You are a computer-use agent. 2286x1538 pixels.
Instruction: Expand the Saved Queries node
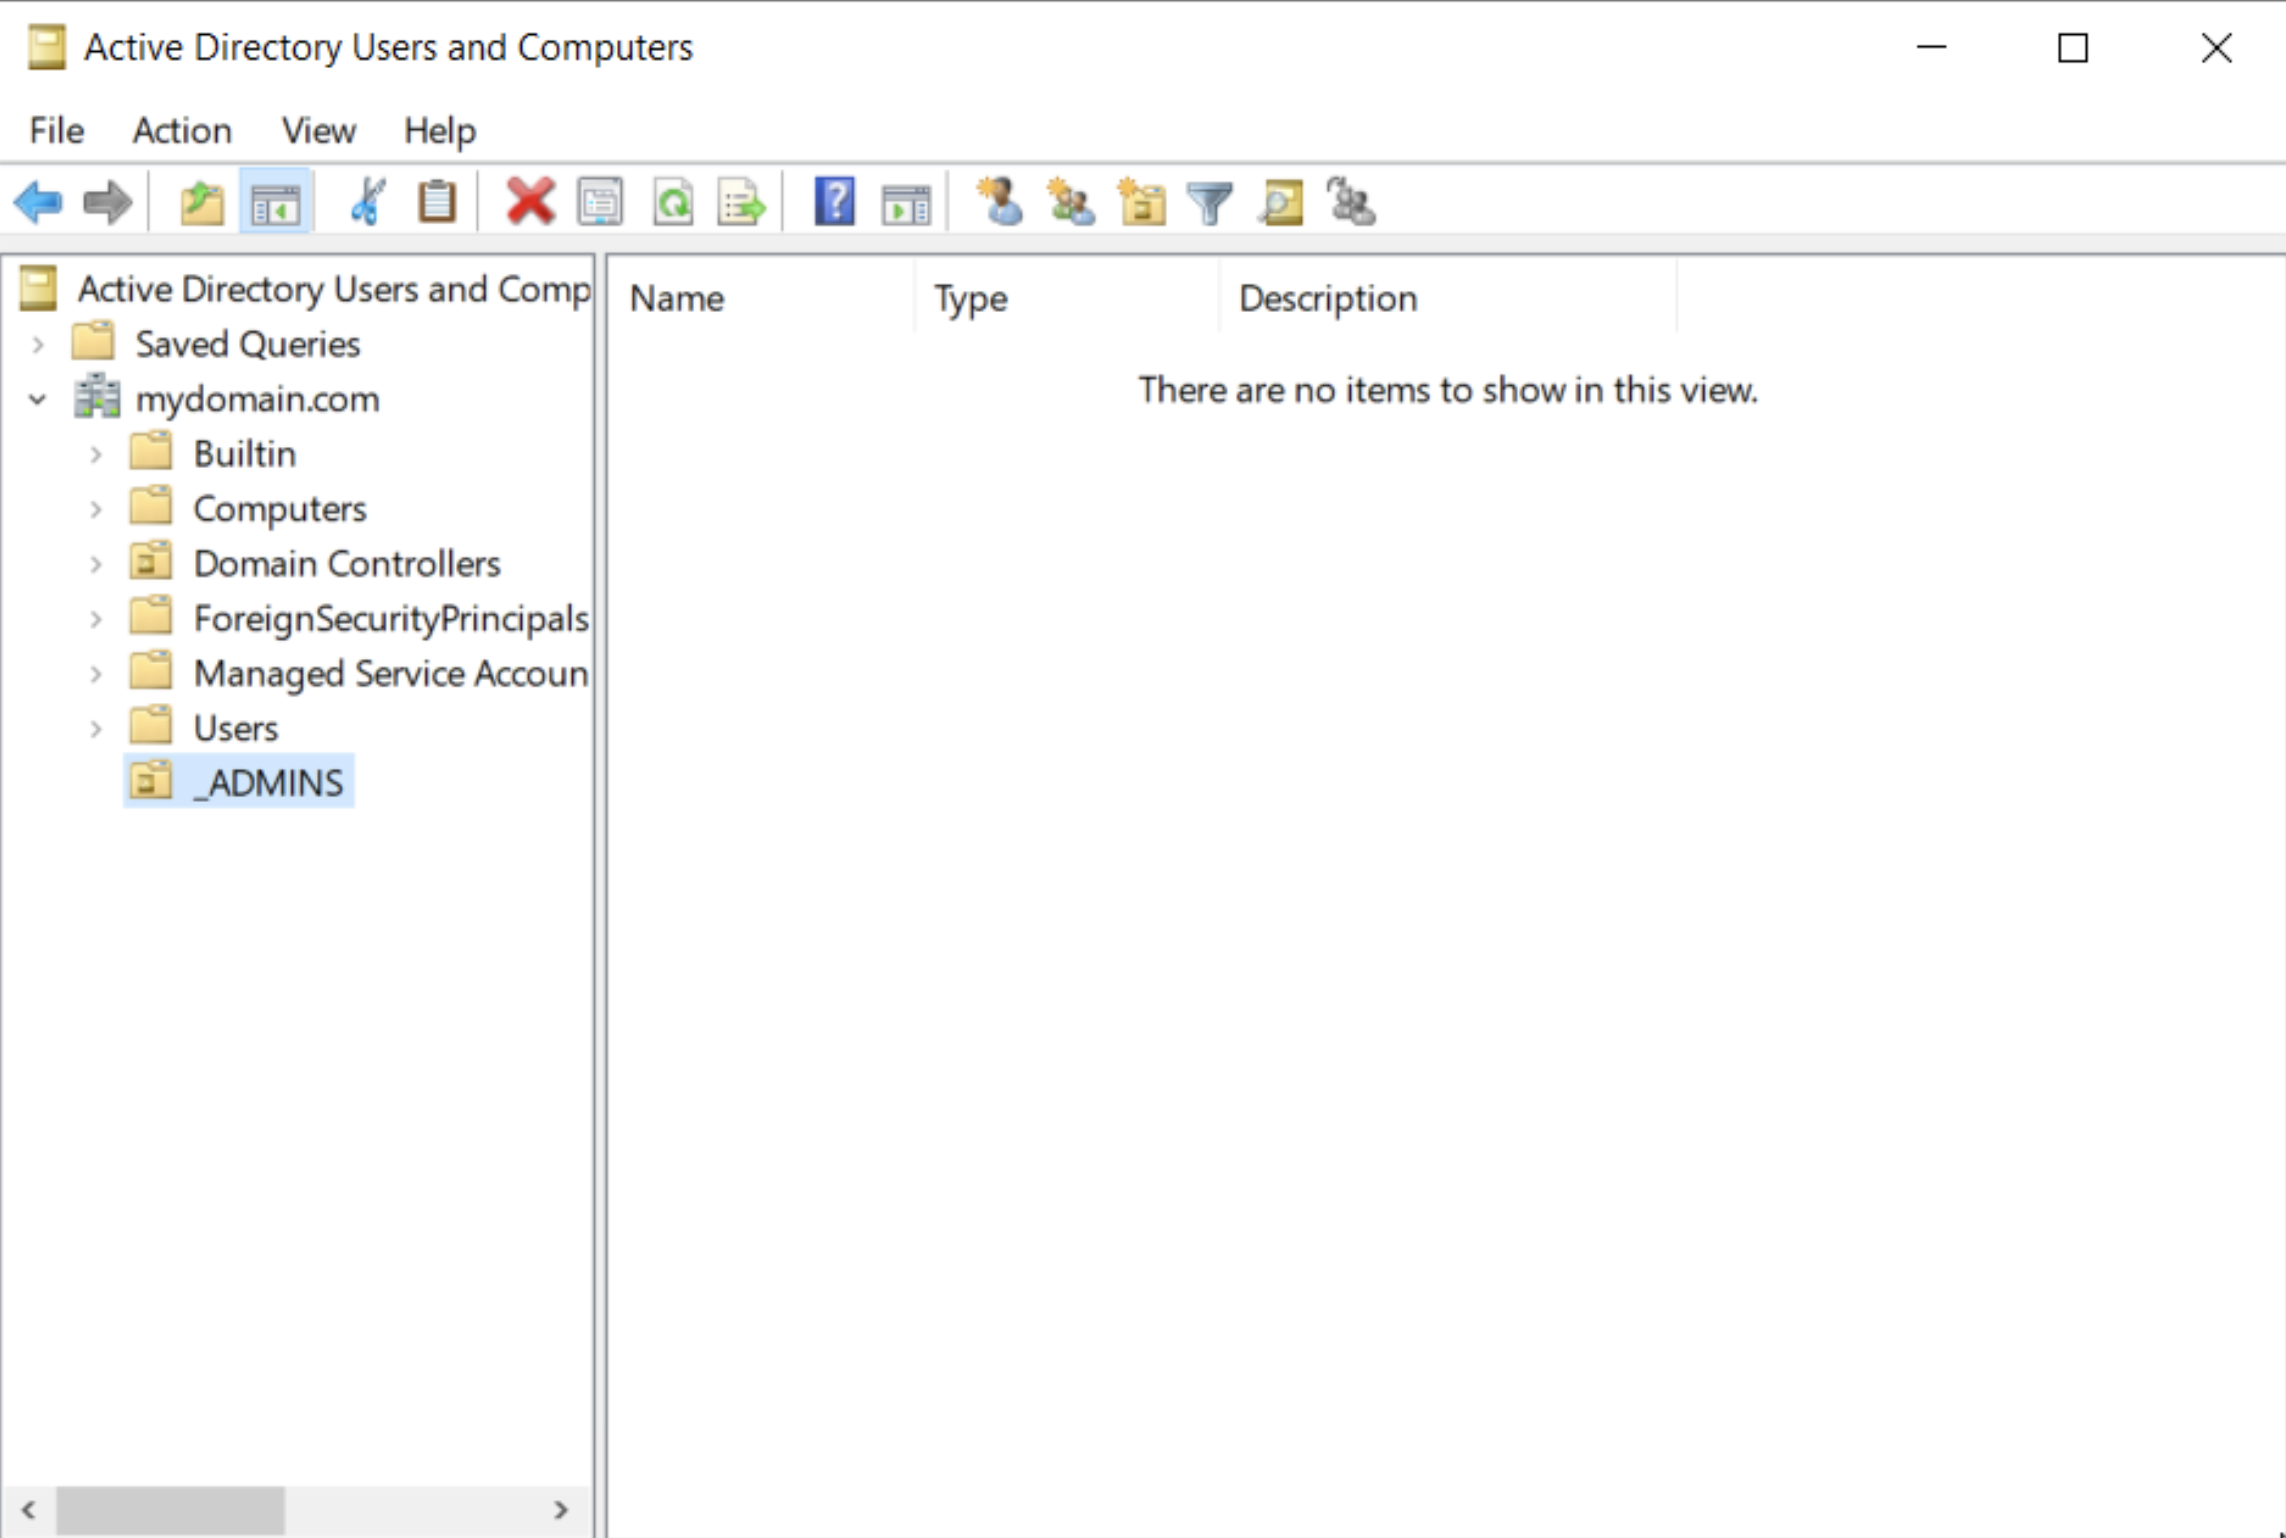pyautogui.click(x=38, y=345)
